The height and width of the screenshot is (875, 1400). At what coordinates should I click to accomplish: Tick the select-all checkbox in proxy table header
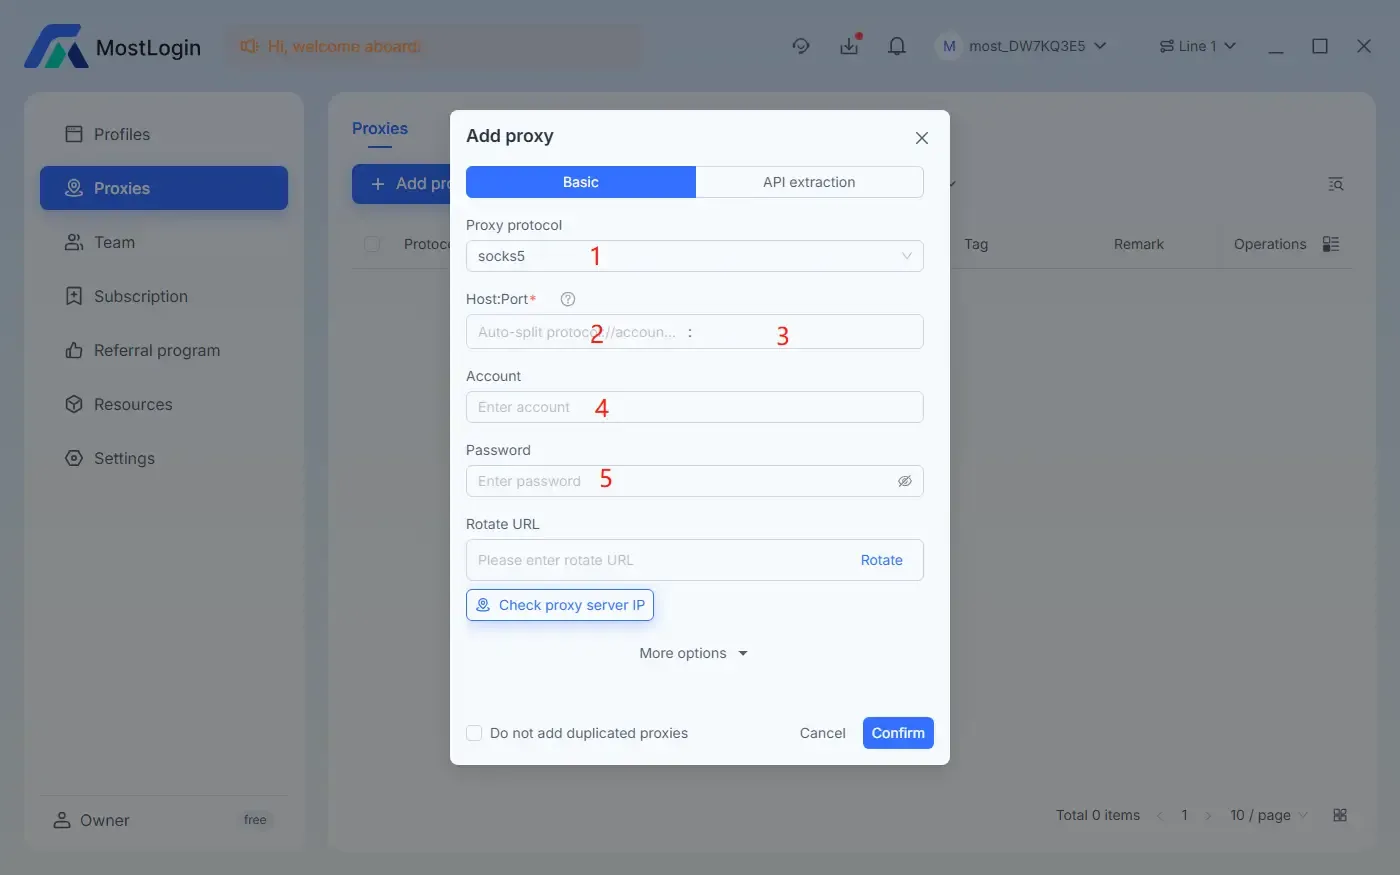[x=372, y=244]
